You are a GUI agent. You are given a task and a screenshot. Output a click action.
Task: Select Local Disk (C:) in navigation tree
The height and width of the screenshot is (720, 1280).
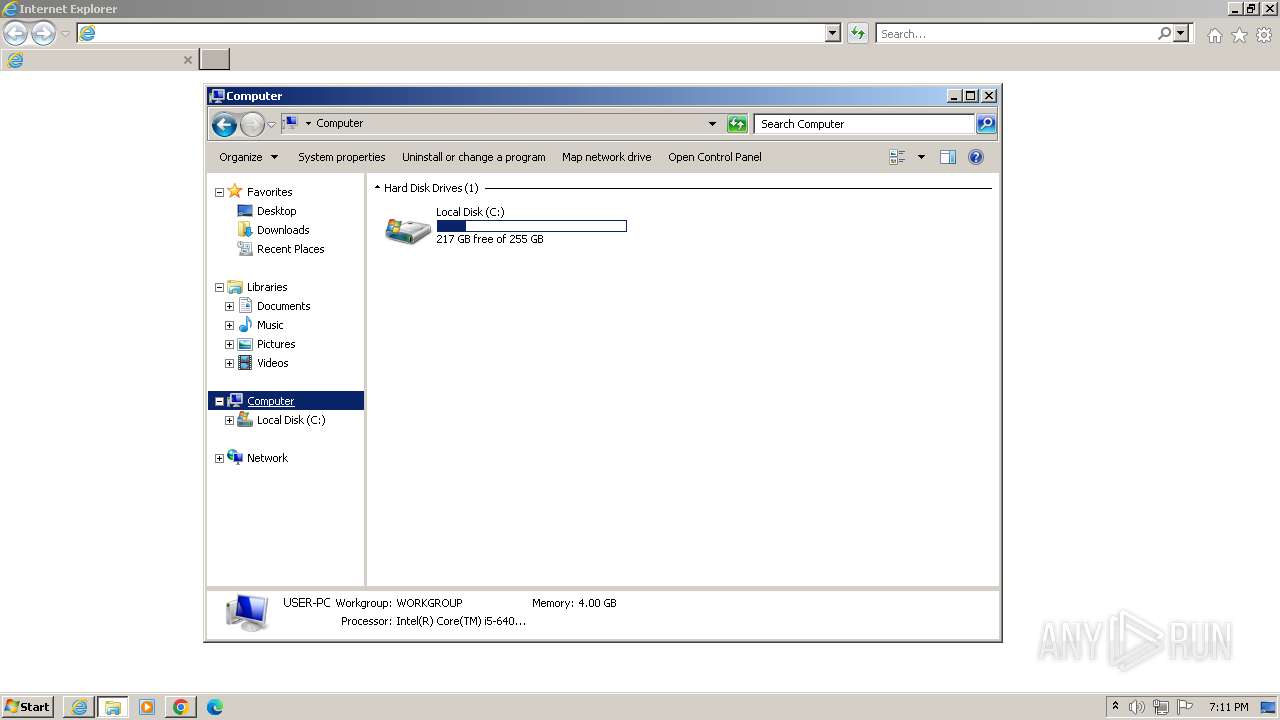[290, 420]
